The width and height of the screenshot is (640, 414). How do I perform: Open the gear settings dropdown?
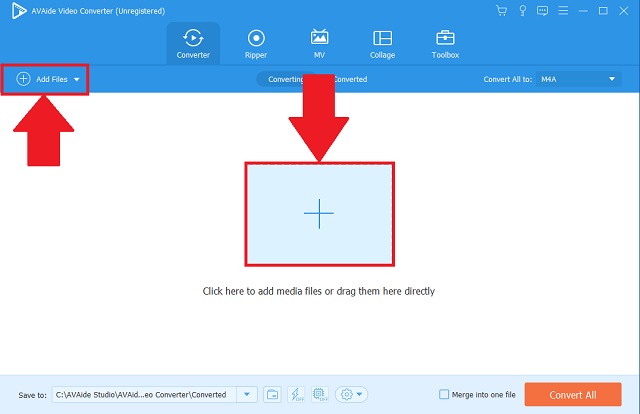(351, 395)
